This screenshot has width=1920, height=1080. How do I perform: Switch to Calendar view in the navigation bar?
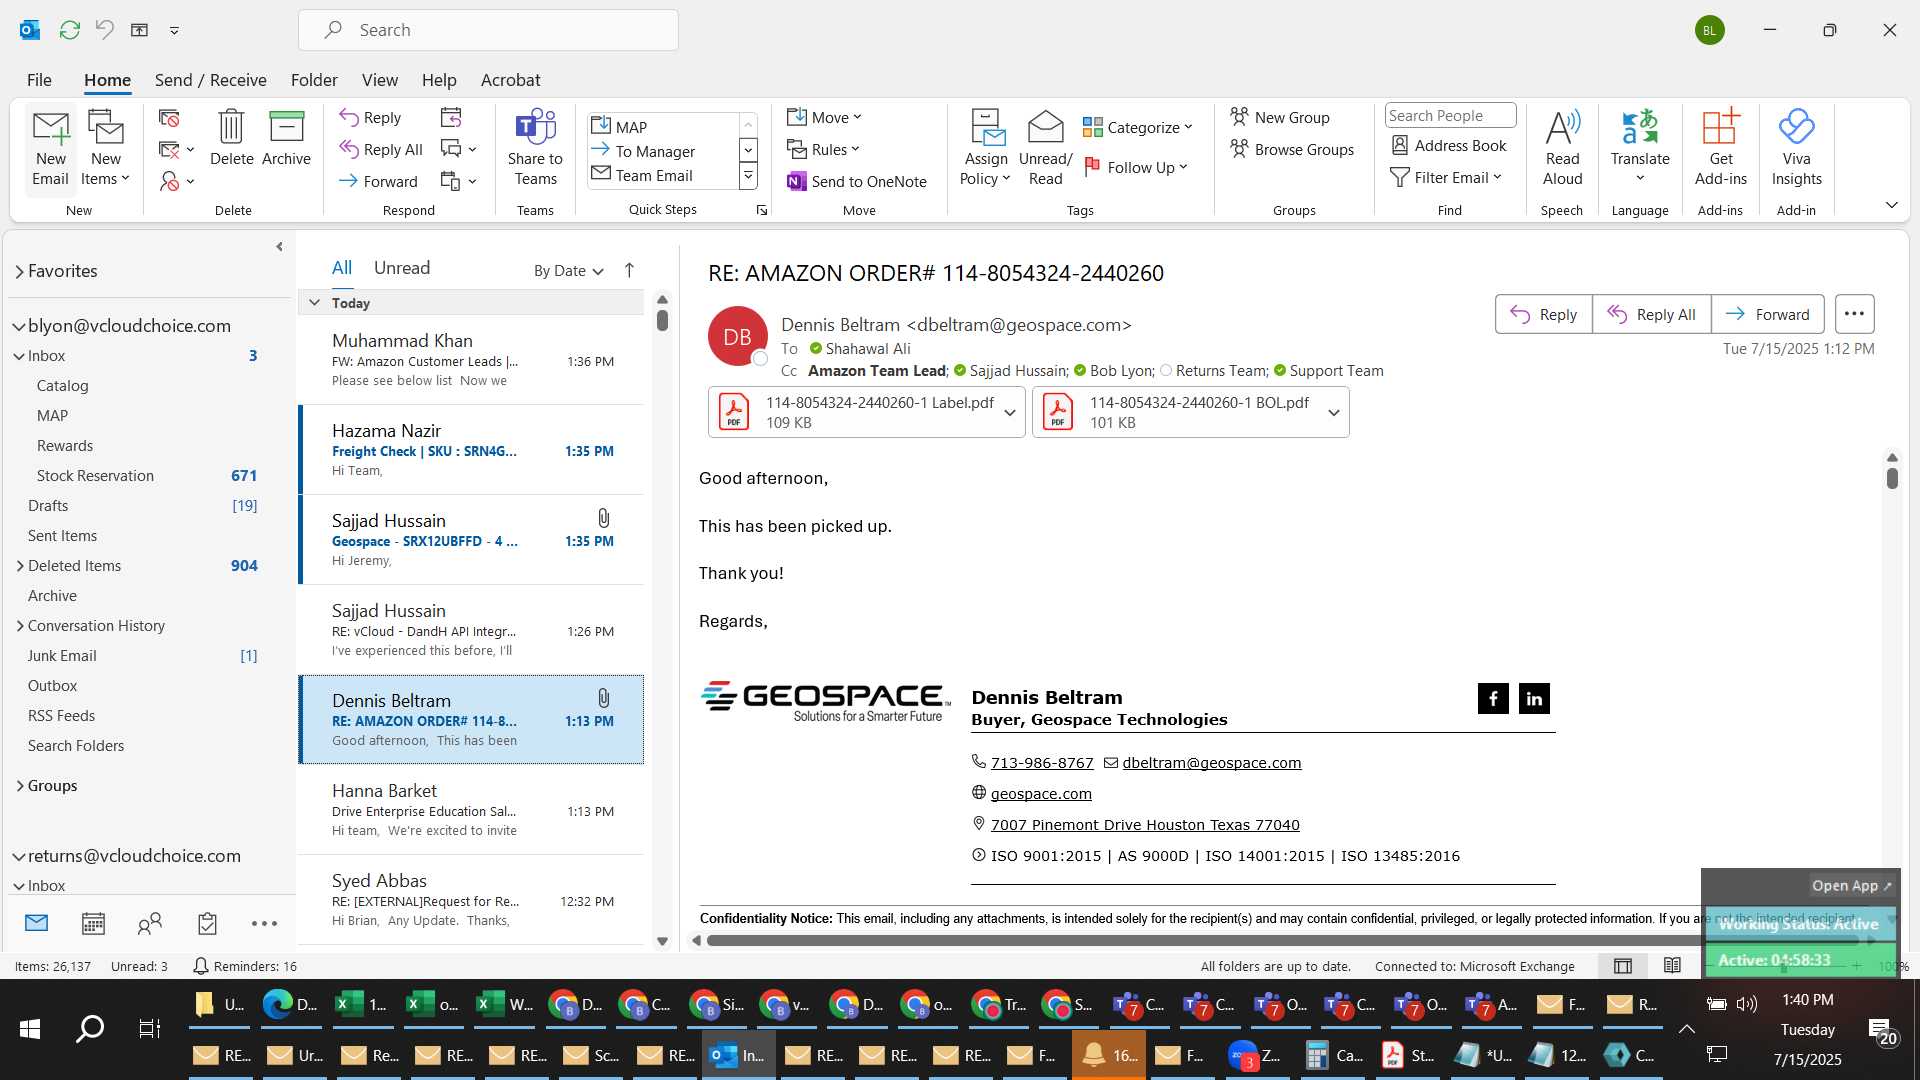pos(93,923)
